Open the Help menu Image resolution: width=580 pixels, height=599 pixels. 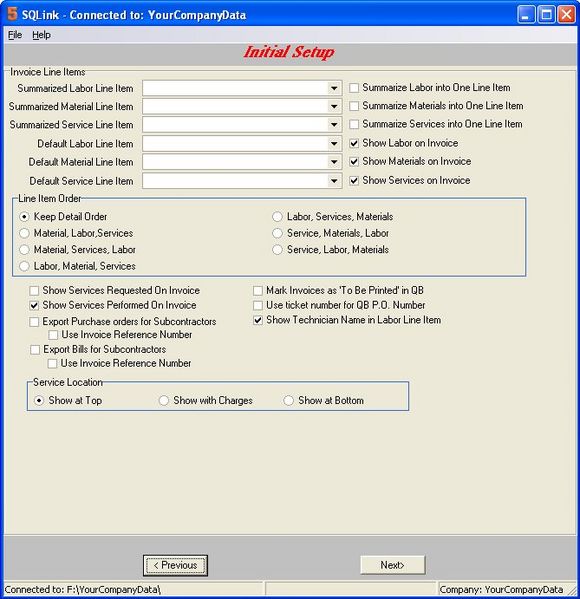pos(41,35)
